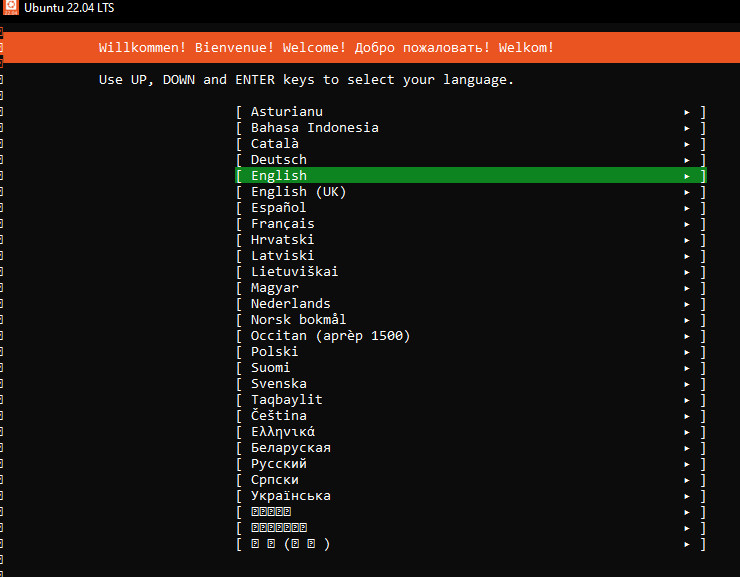Select Norsk bokmål language
Image resolution: width=740 pixels, height=577 pixels.
pos(298,320)
